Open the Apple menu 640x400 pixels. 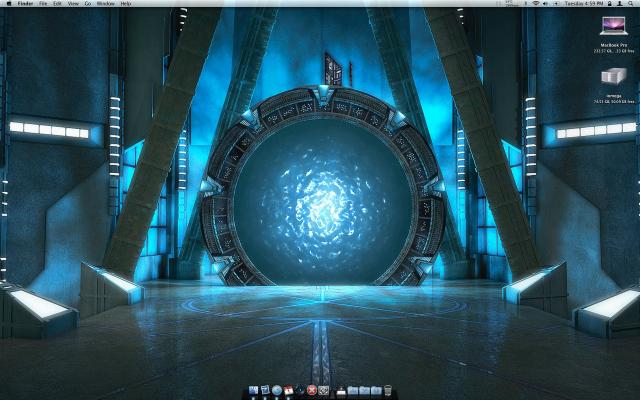click(x=9, y=3)
